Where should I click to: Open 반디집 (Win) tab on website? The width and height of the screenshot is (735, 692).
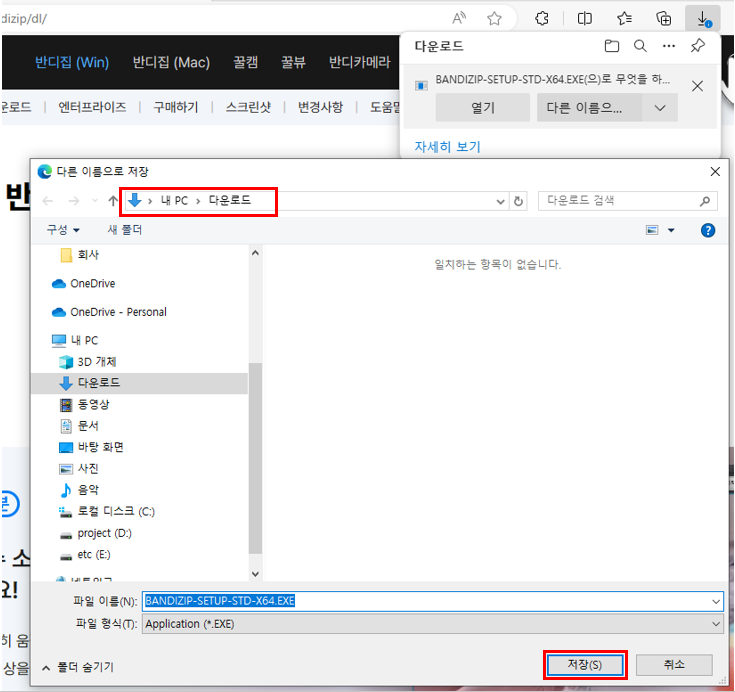72,62
